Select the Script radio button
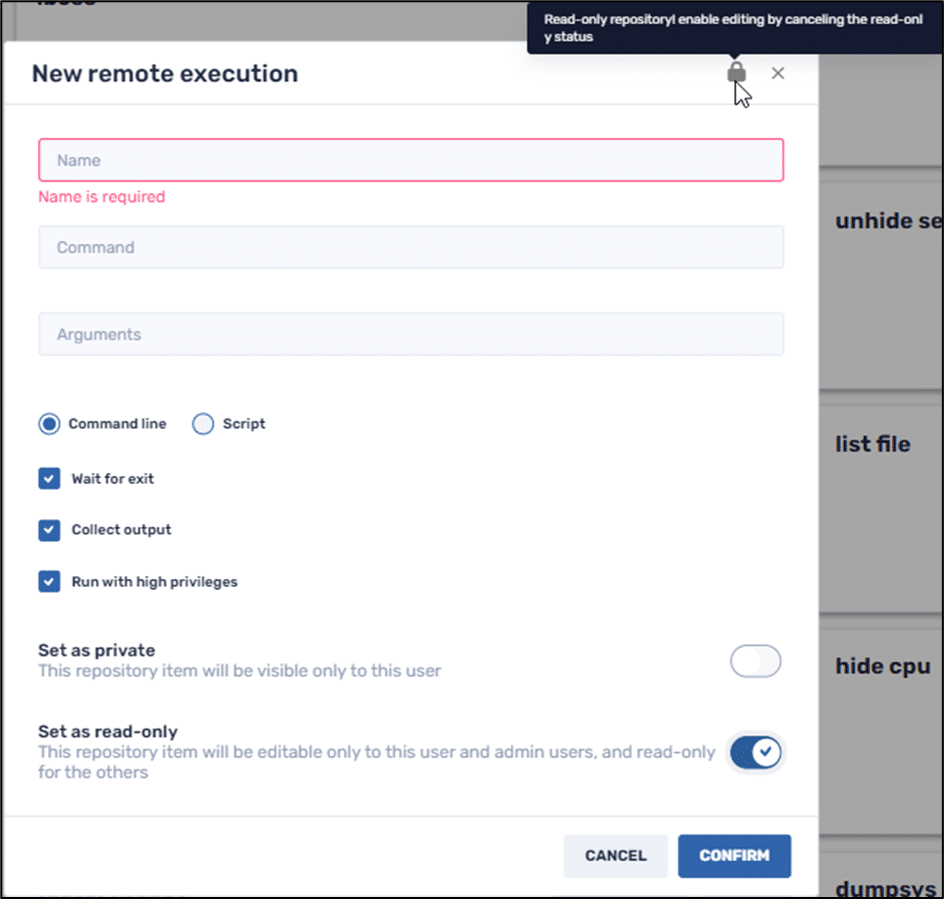944x899 pixels. tap(203, 424)
